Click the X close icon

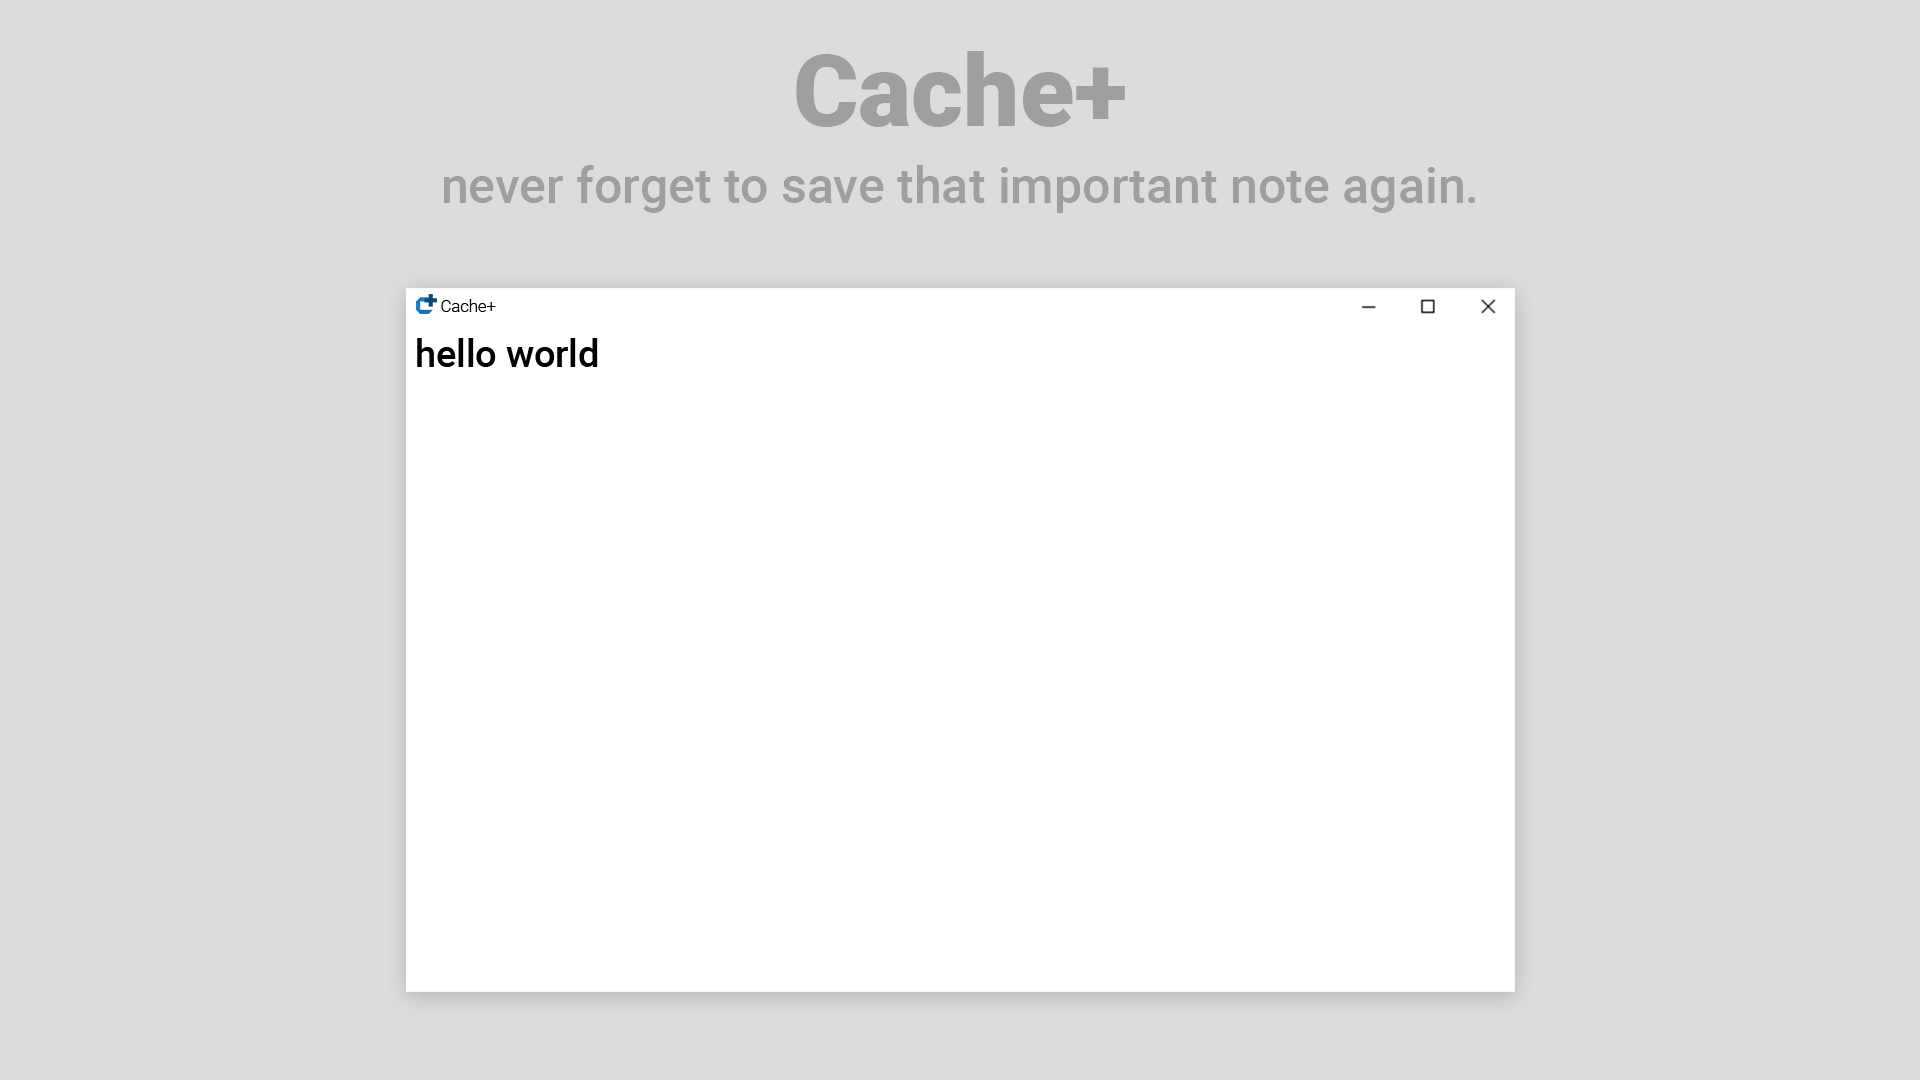(1488, 307)
